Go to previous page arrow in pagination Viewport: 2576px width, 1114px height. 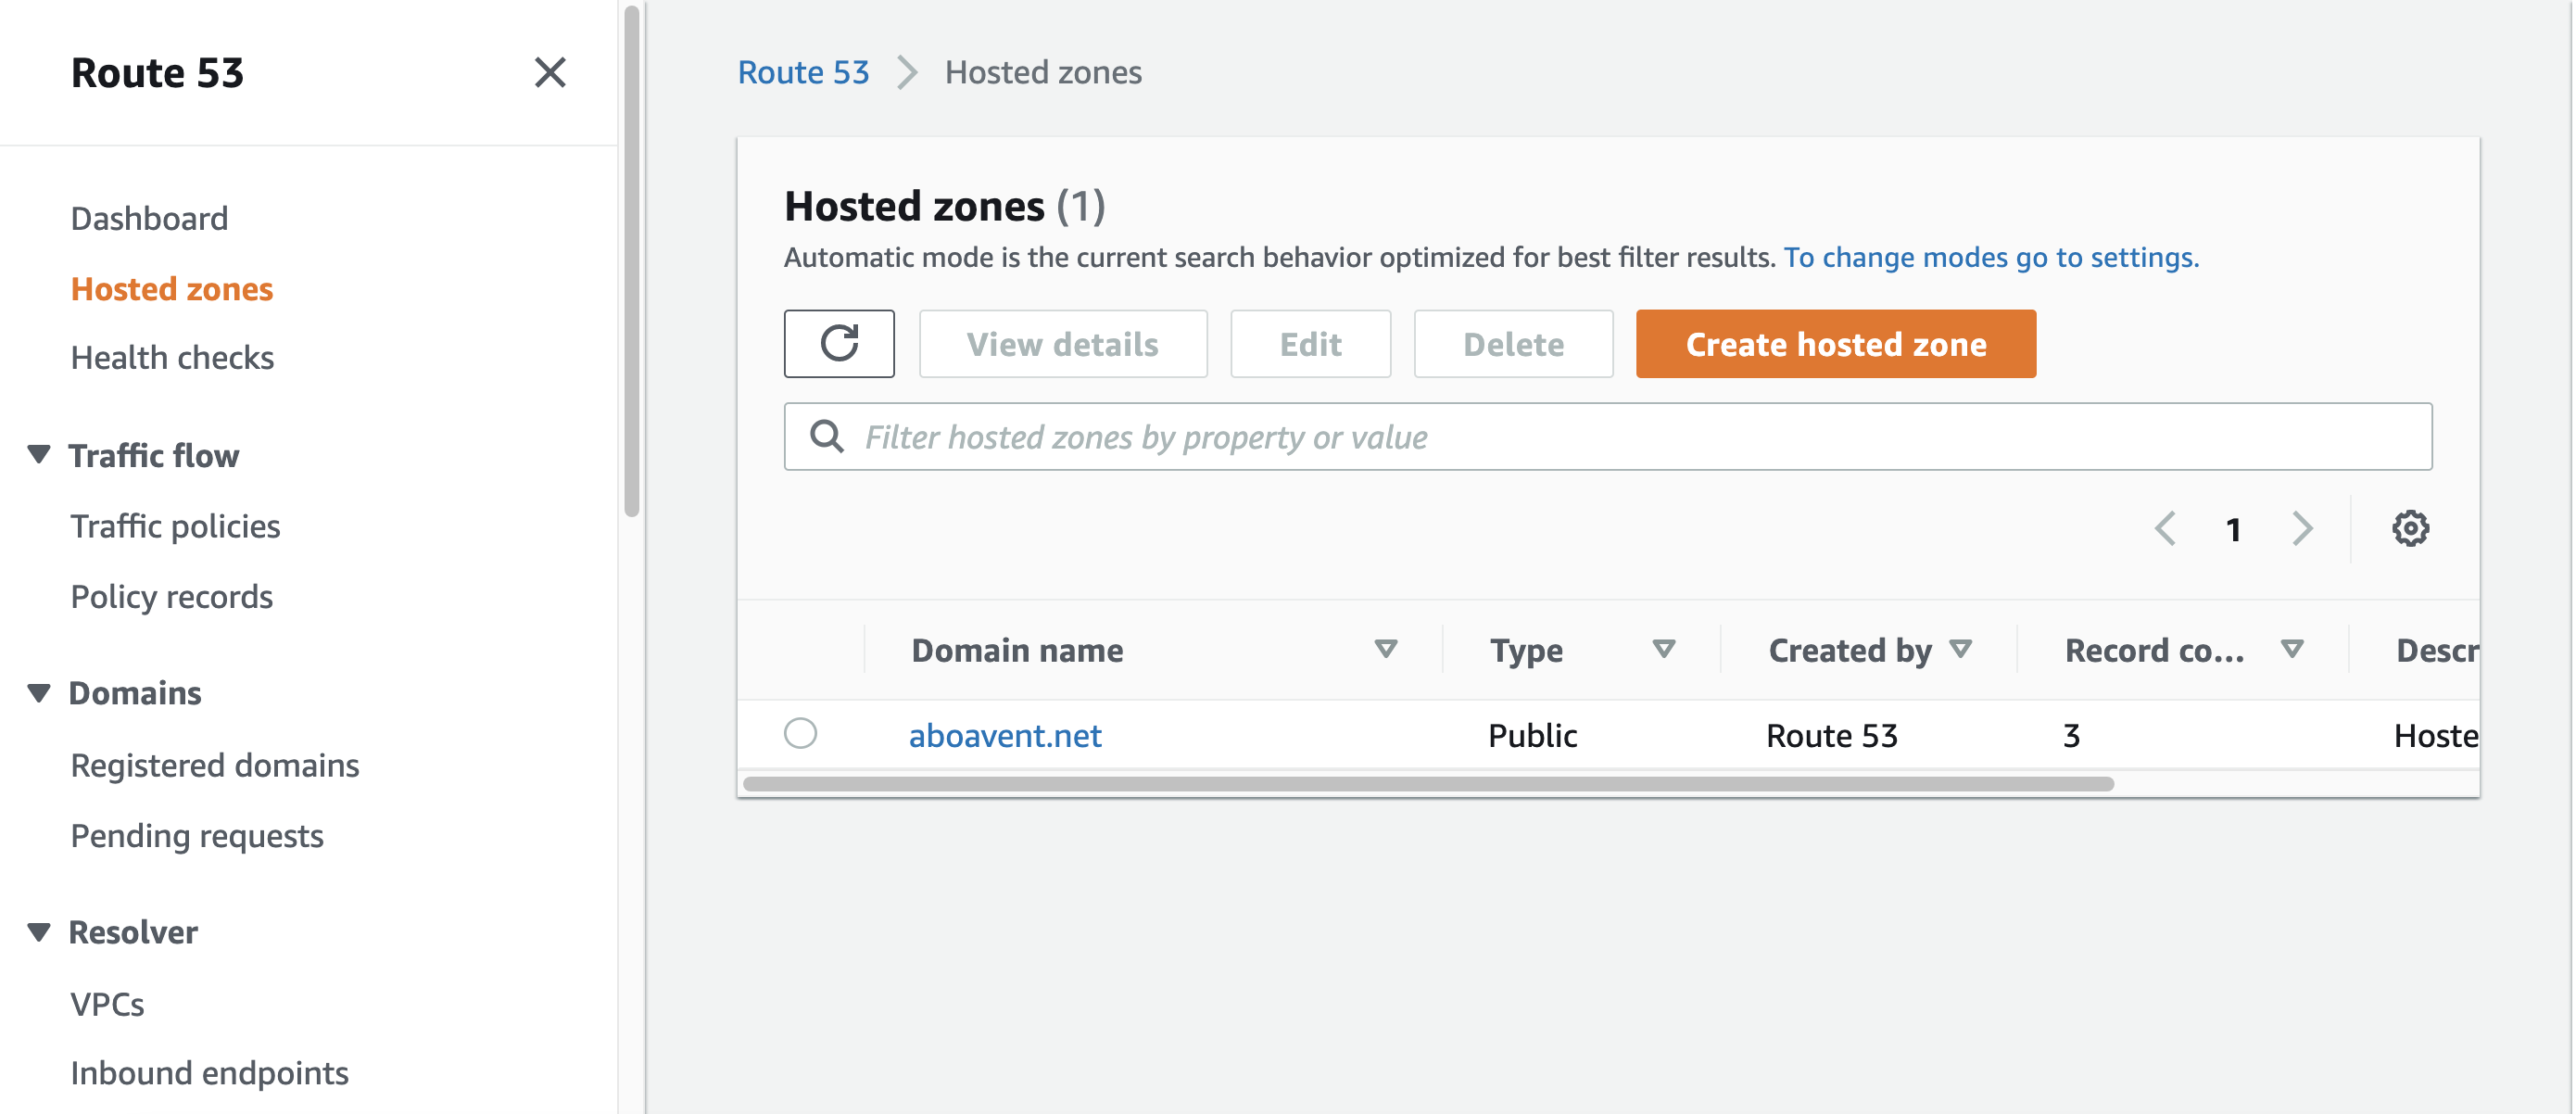point(2165,528)
